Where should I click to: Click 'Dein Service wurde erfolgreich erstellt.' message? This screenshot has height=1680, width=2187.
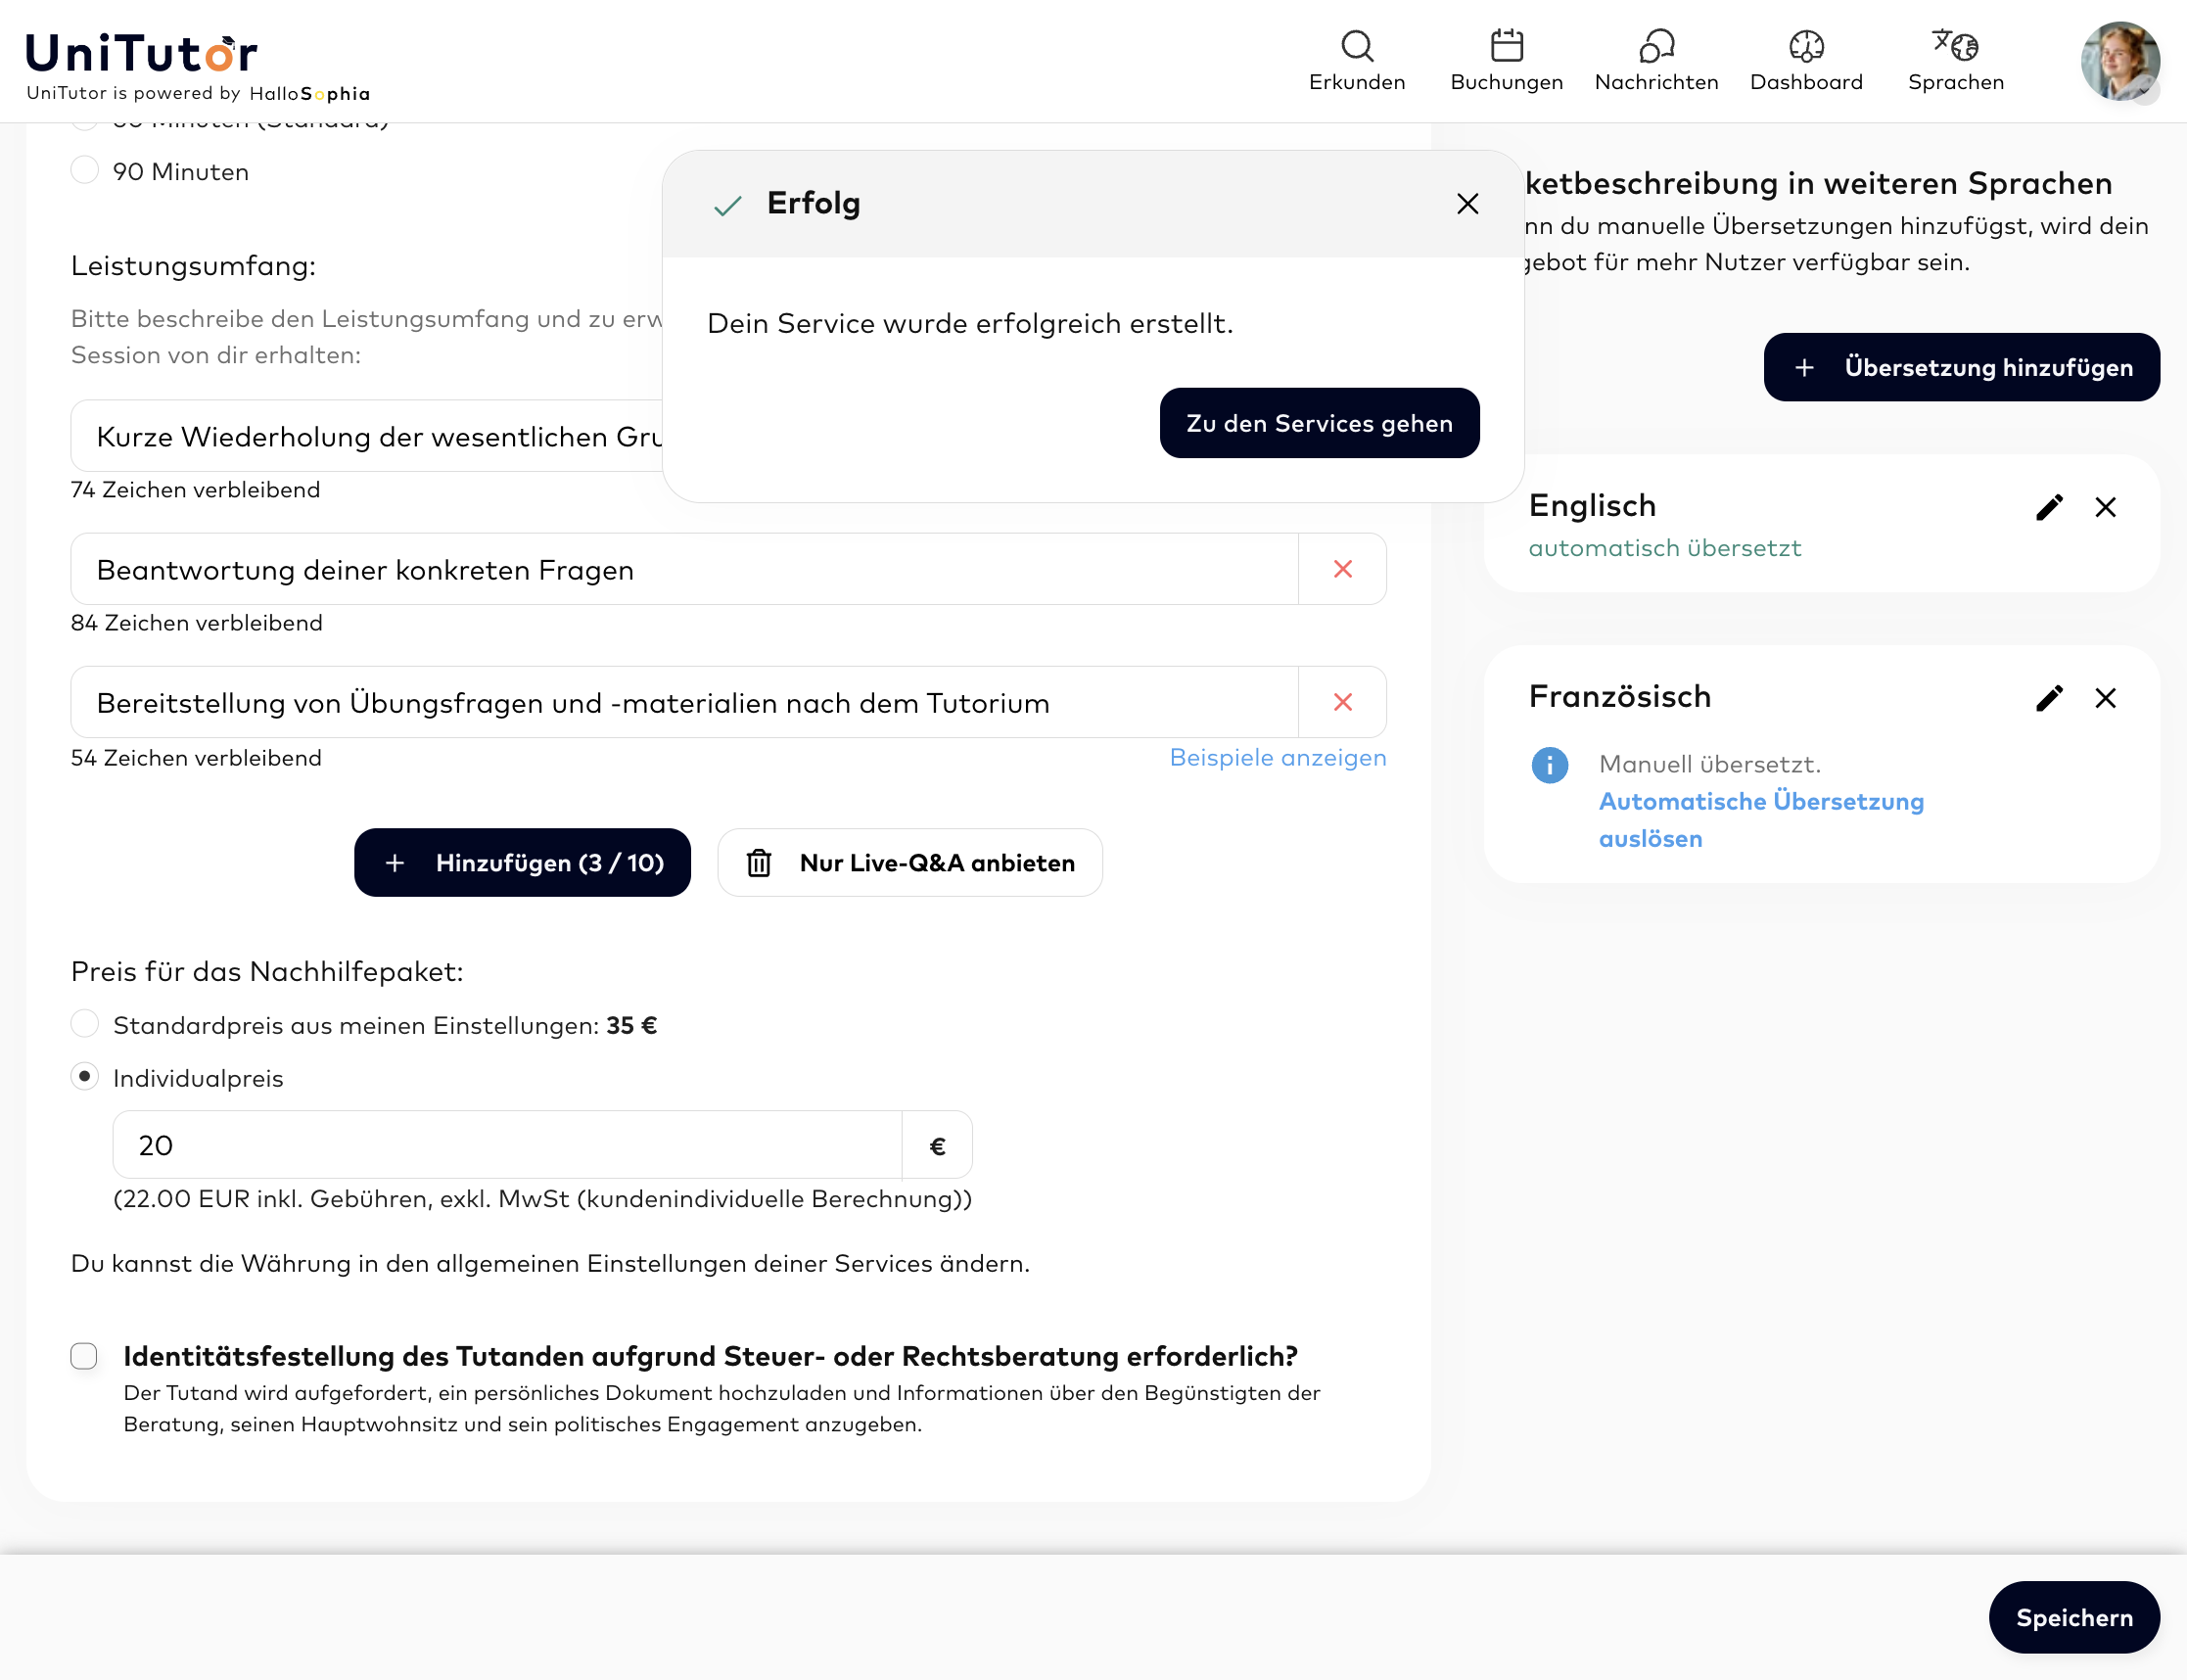970,323
